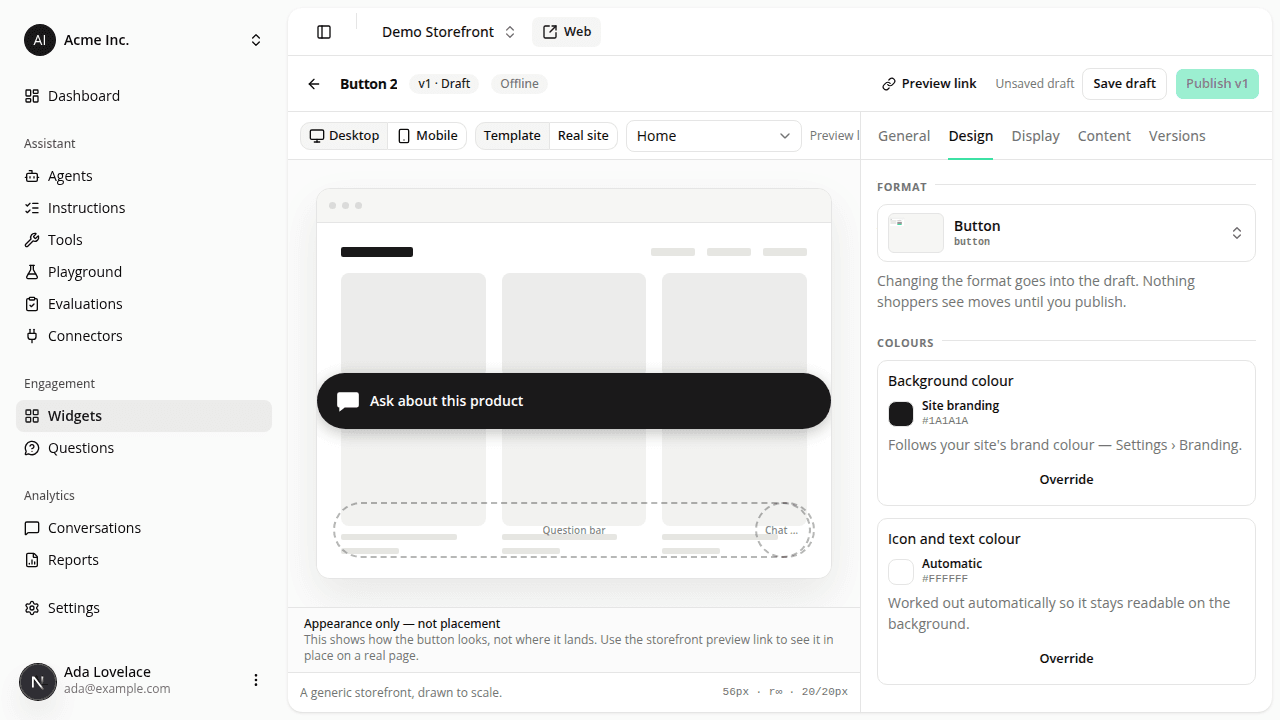Open the Tools section
The image size is (1280, 720).
144,240
